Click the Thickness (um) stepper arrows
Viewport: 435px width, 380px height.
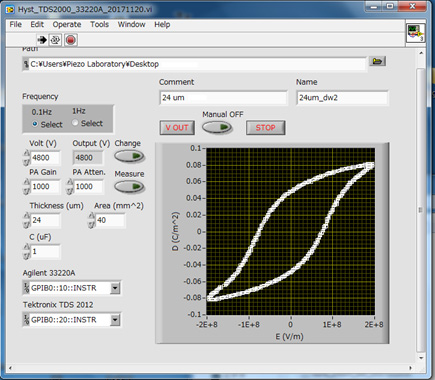tap(26, 220)
